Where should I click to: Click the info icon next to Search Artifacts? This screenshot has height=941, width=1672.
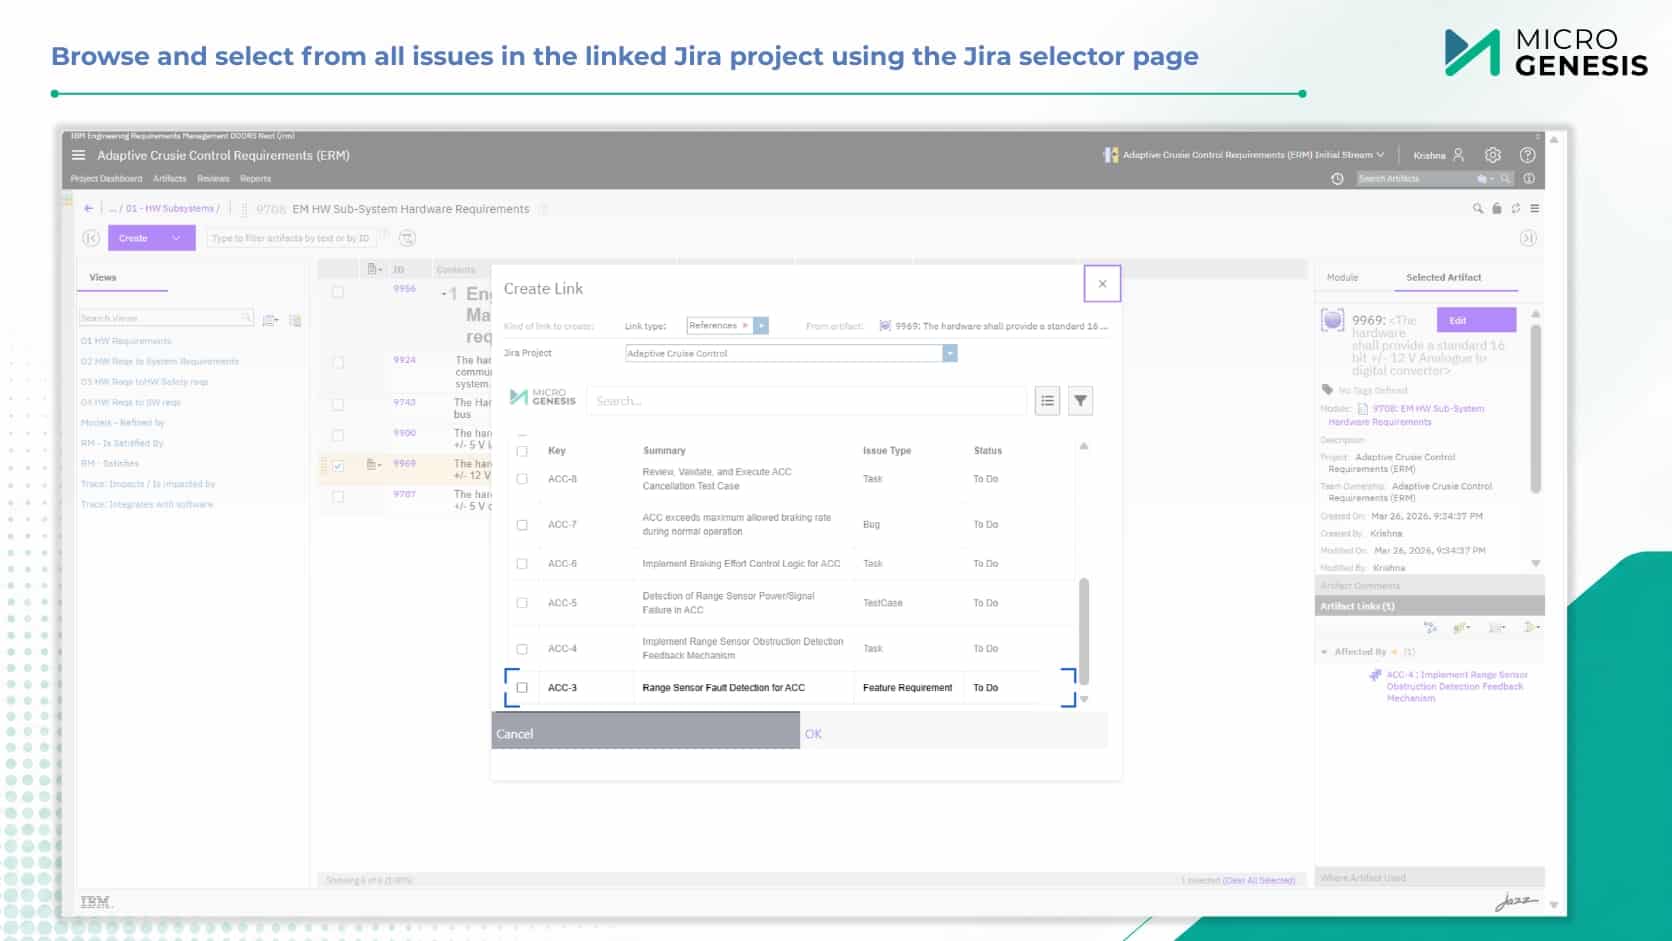1529,179
